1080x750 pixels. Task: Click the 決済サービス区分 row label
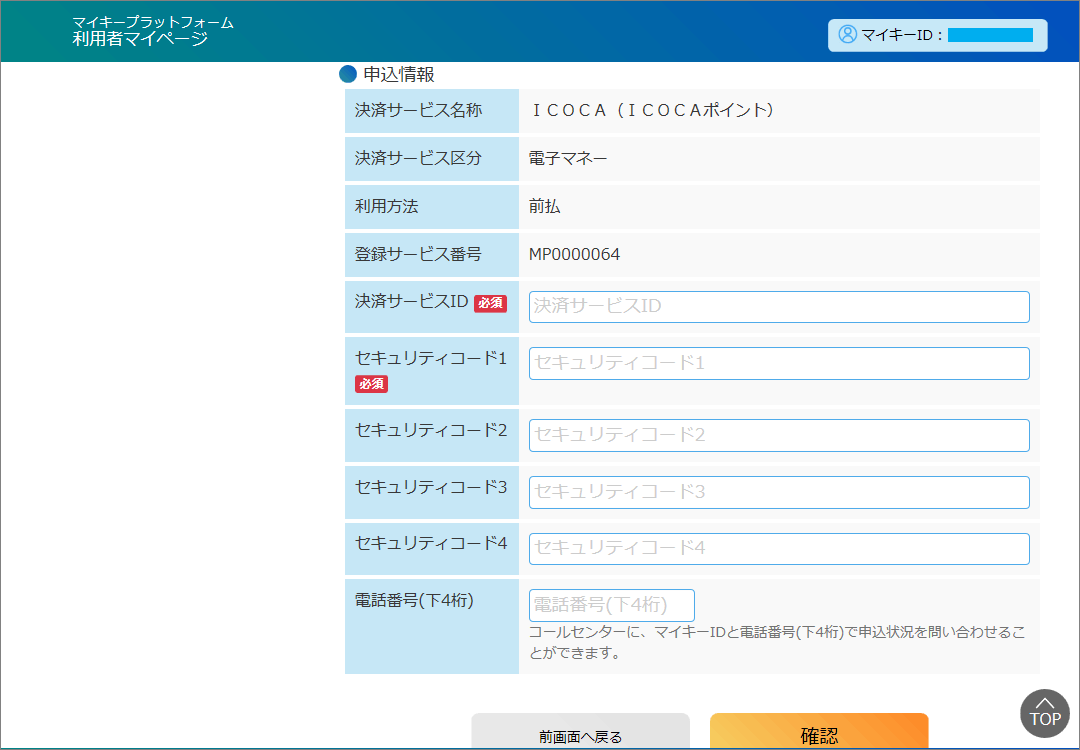click(419, 158)
